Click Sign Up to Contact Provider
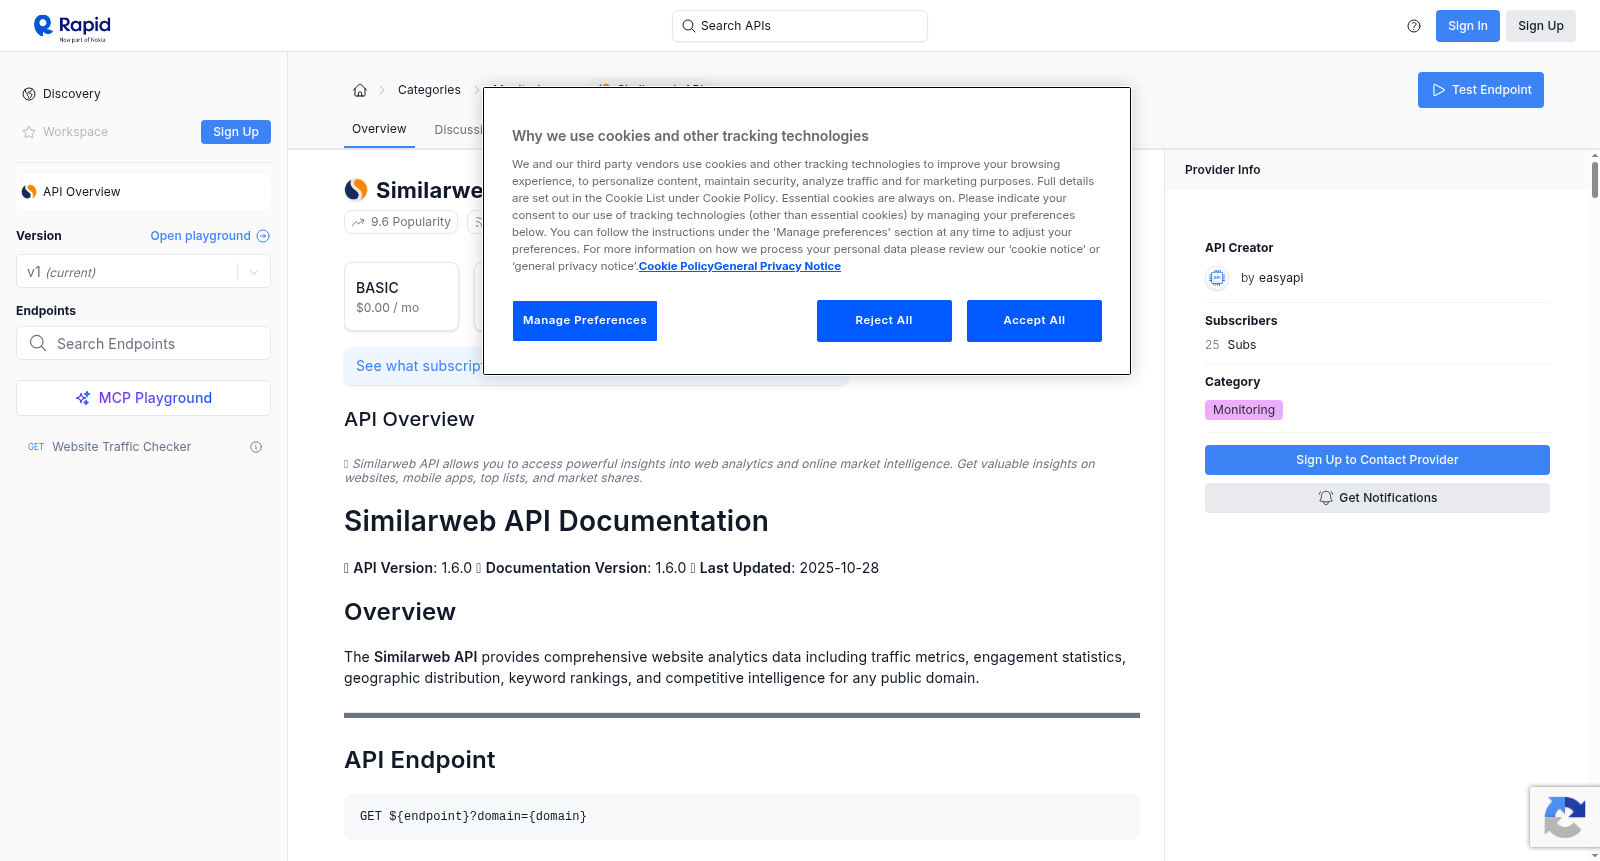1600x861 pixels. 1377,460
